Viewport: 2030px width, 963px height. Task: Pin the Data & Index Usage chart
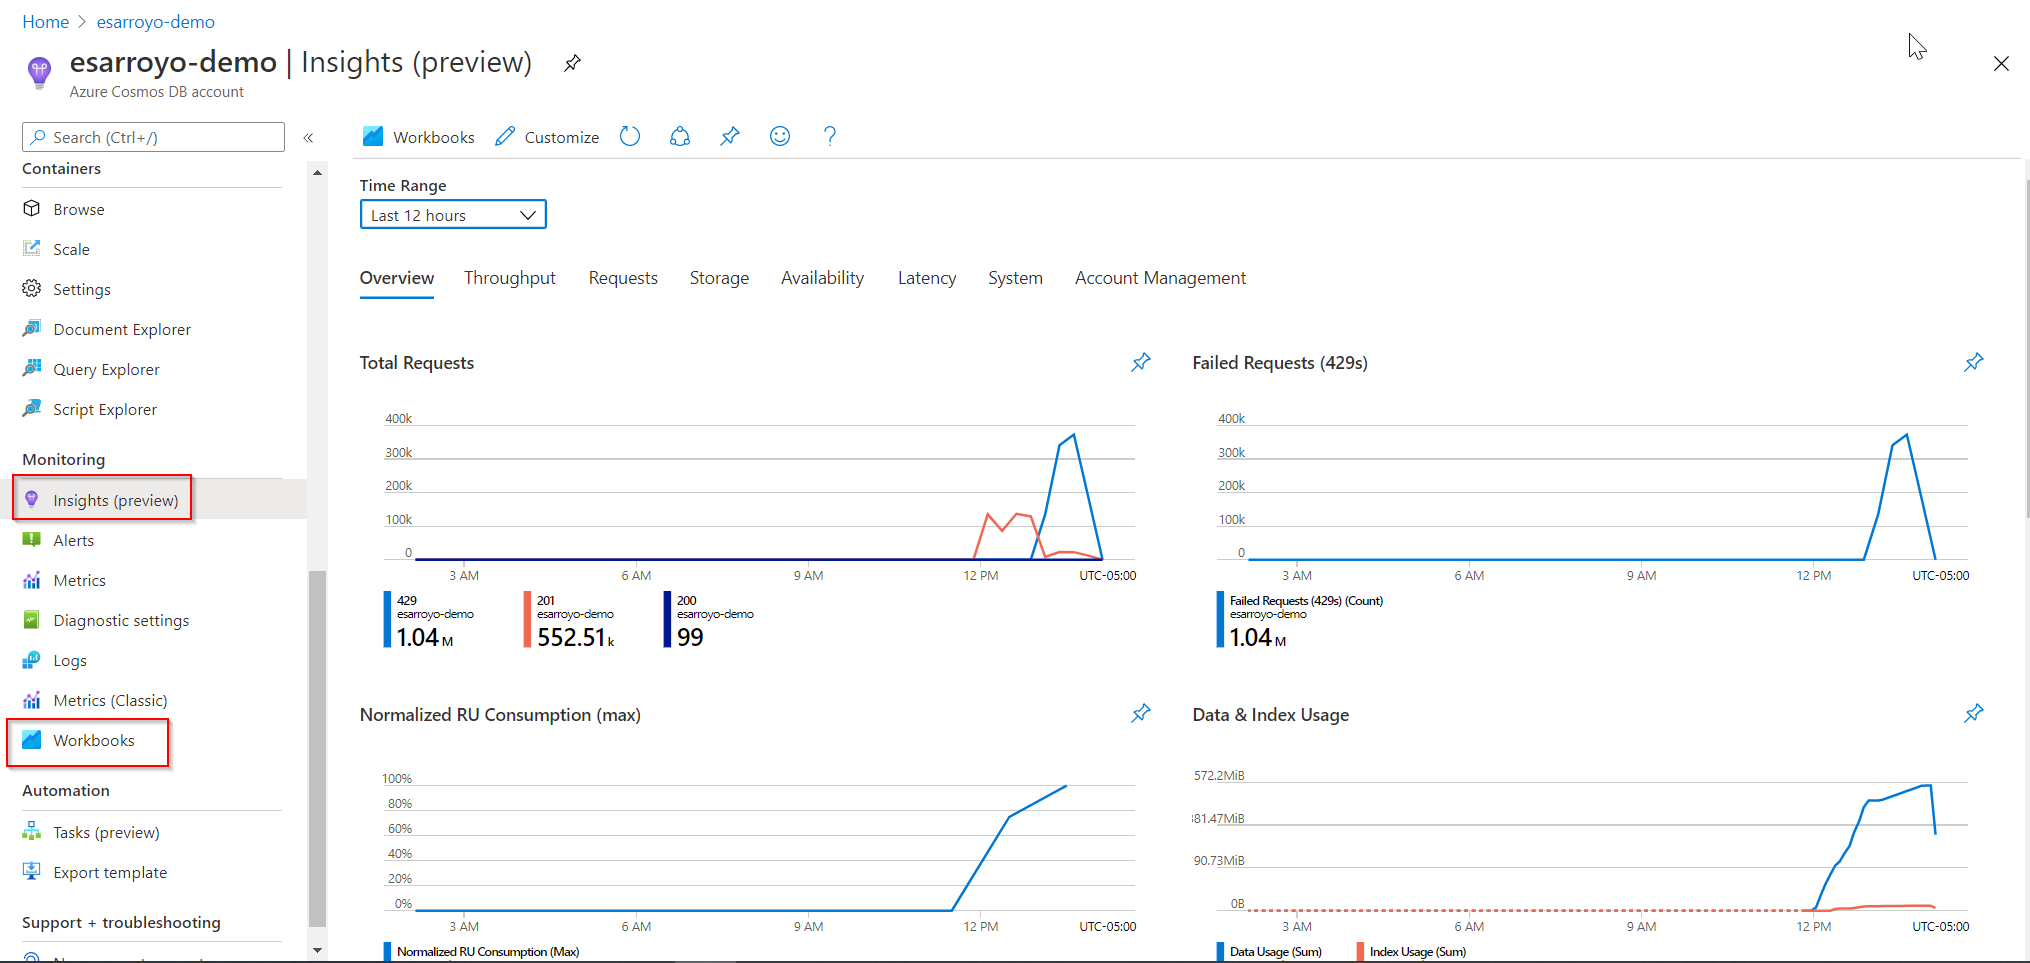tap(1974, 713)
